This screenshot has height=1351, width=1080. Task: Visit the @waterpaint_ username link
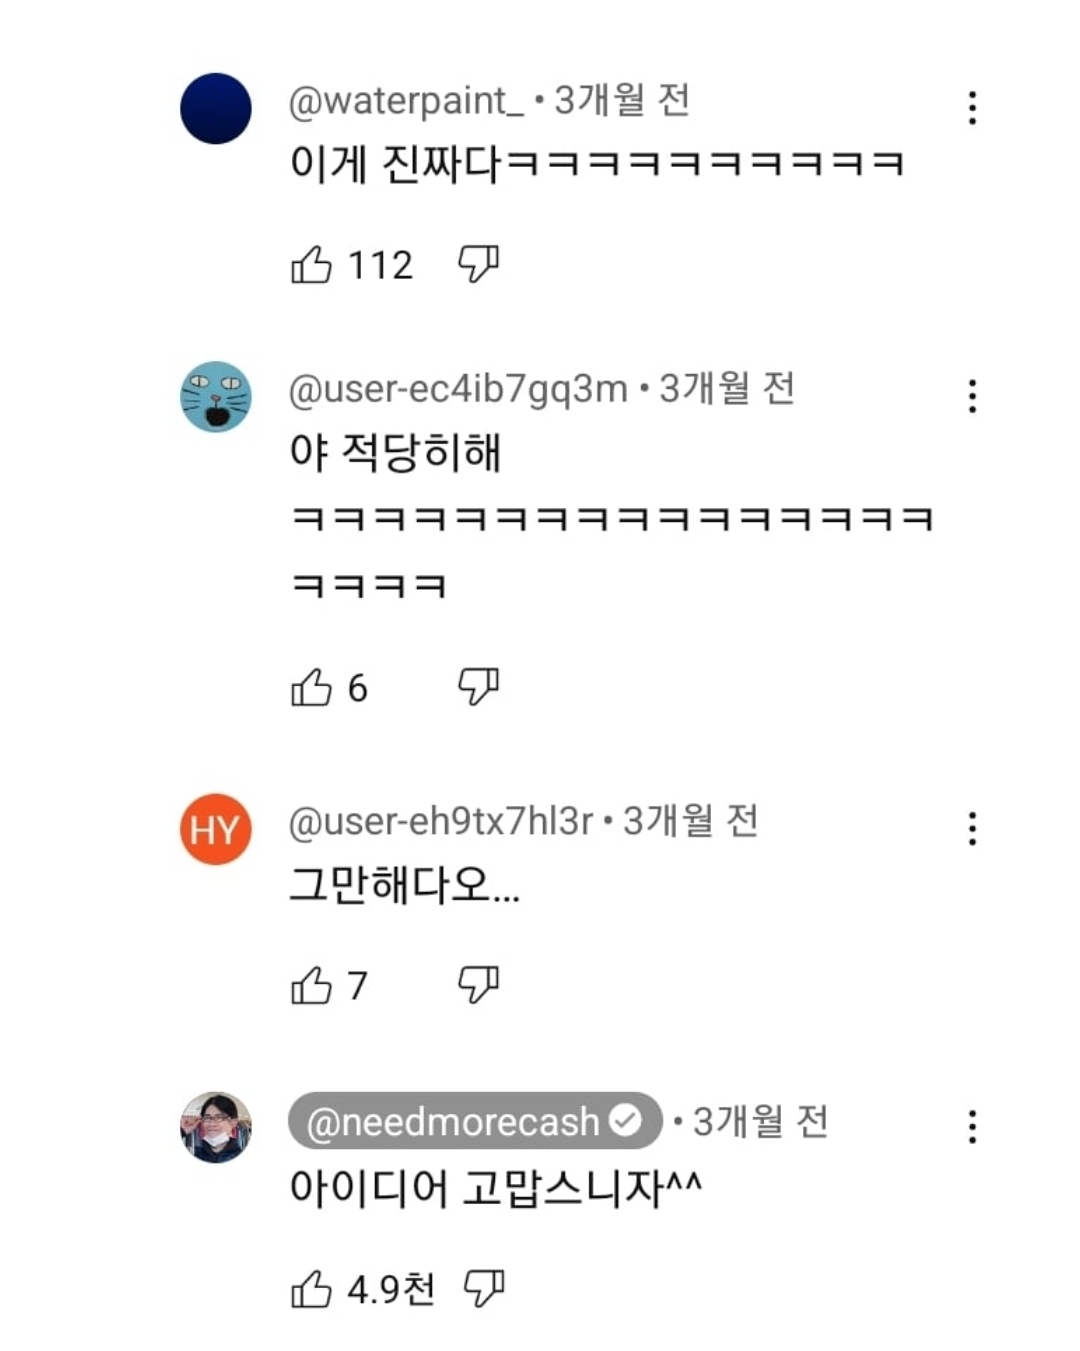point(405,101)
